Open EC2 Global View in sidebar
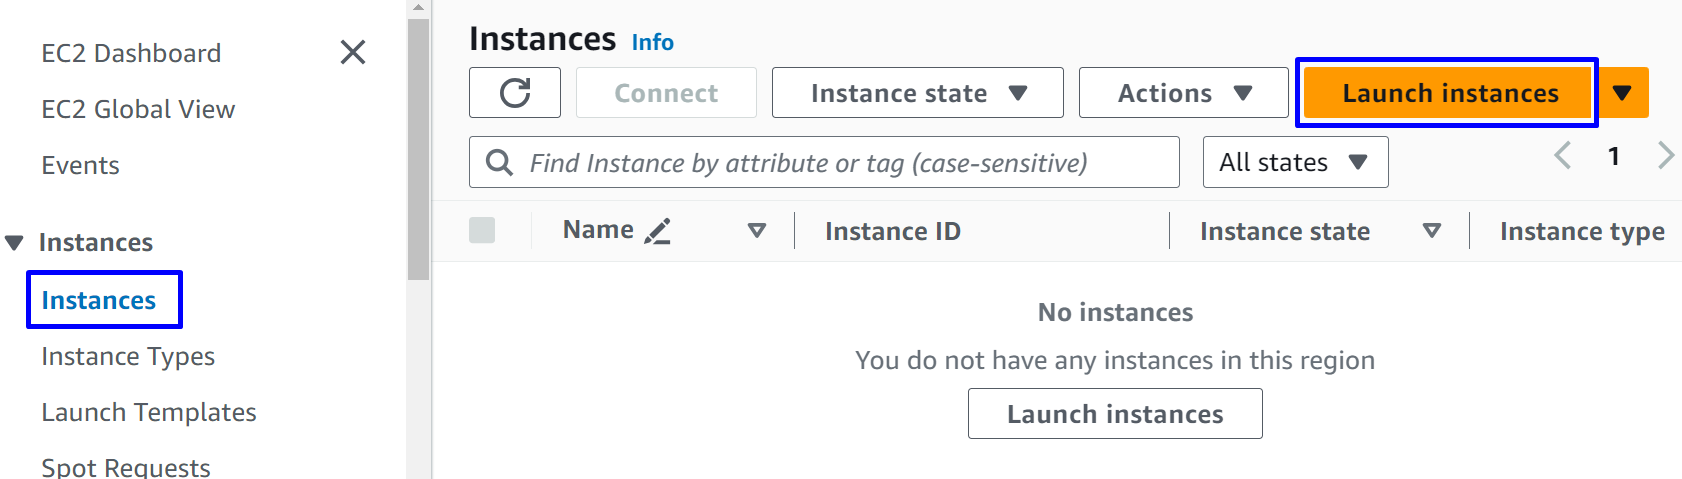The width and height of the screenshot is (1682, 479). click(x=138, y=109)
